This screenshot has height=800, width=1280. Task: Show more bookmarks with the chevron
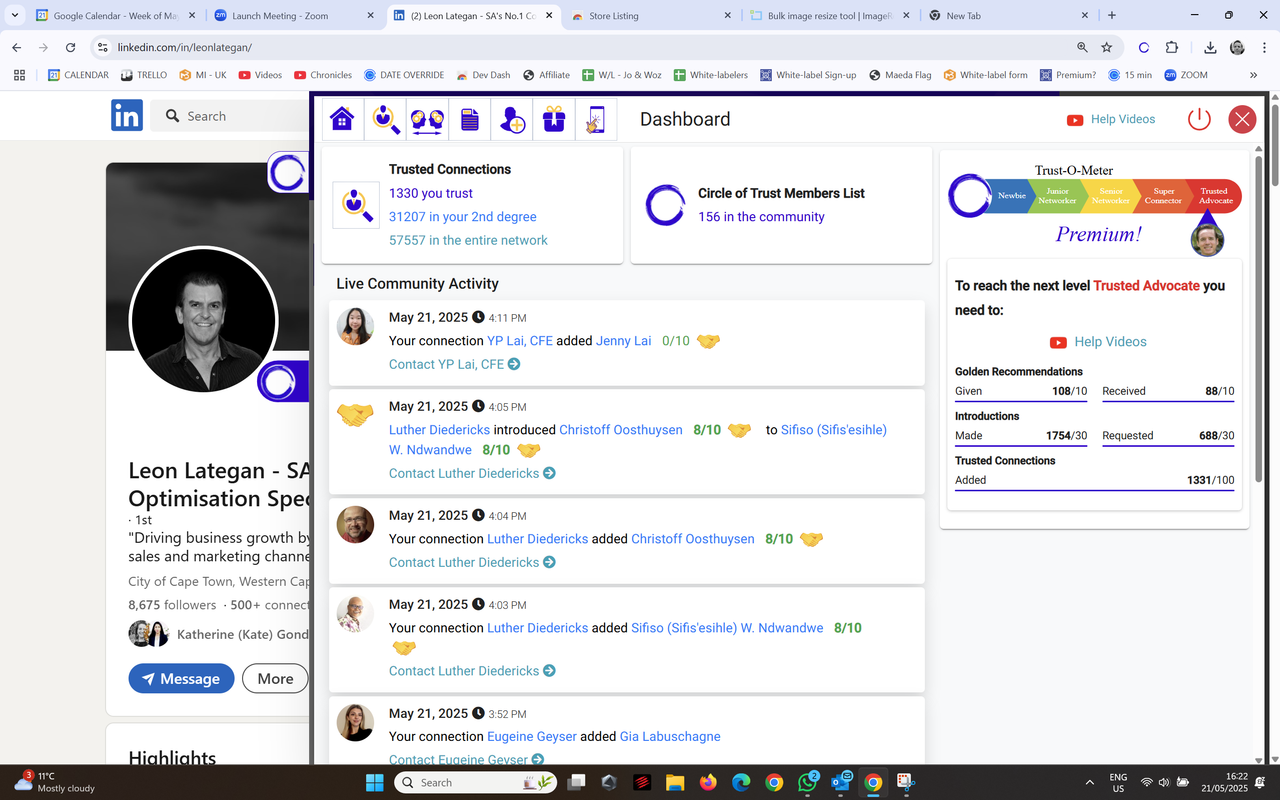coord(1253,75)
